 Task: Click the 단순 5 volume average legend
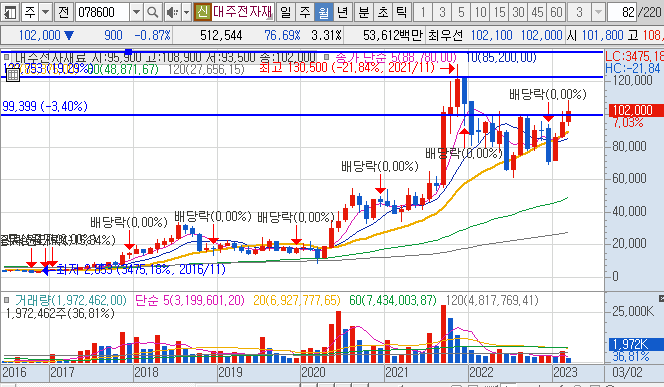190,301
